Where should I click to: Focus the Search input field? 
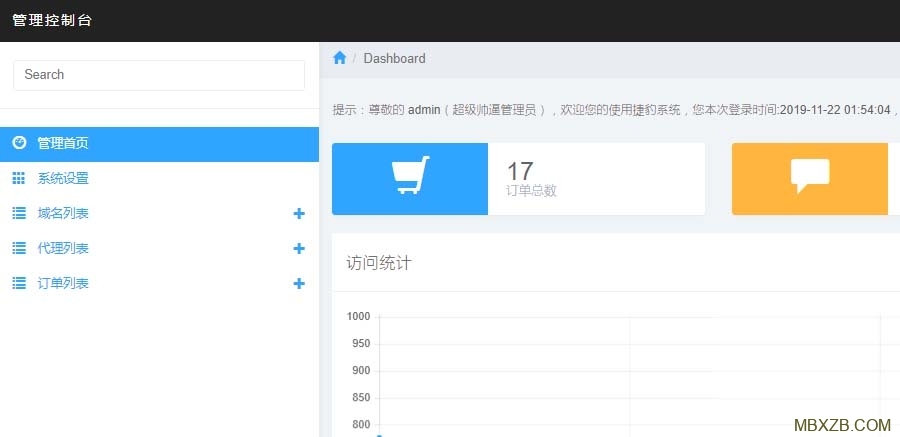(x=159, y=75)
